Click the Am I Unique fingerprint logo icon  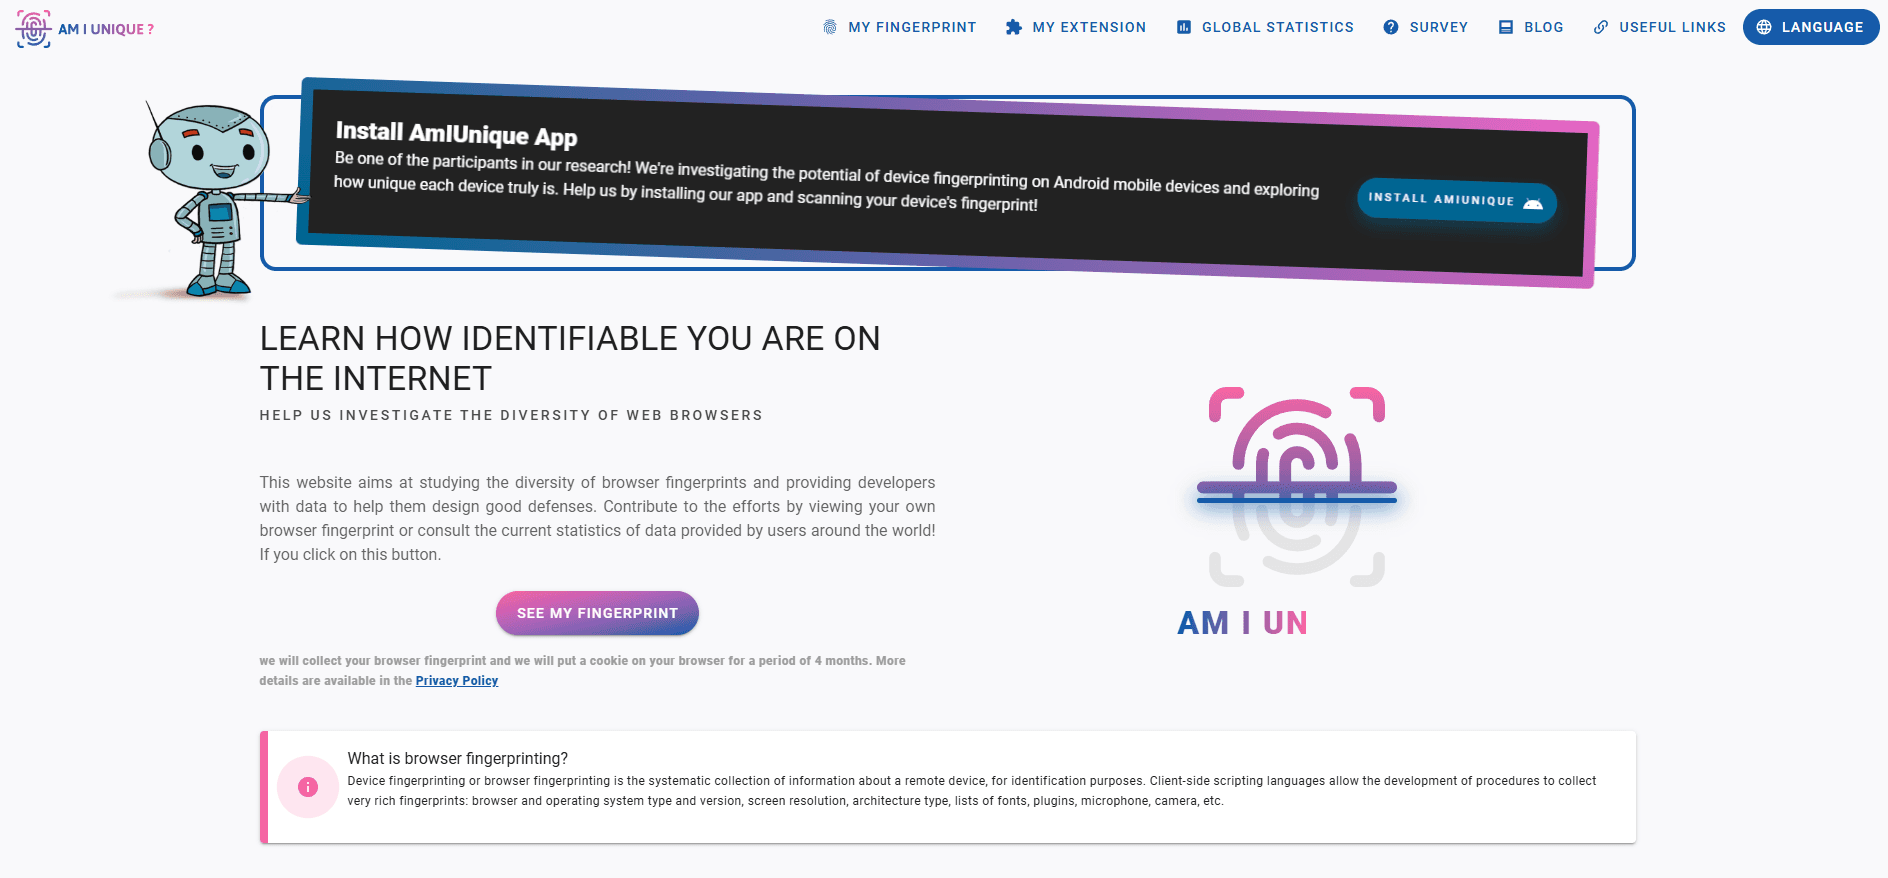pos(33,29)
